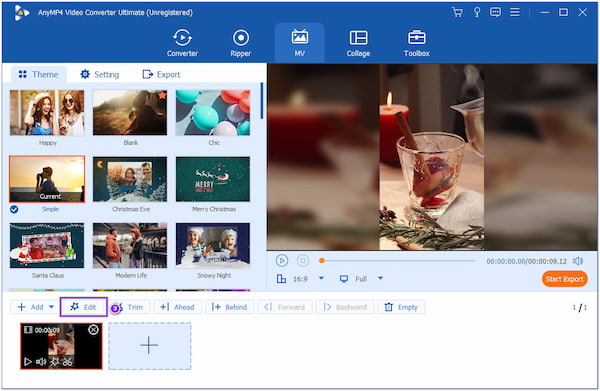Click the Ahead button

[x=178, y=307]
